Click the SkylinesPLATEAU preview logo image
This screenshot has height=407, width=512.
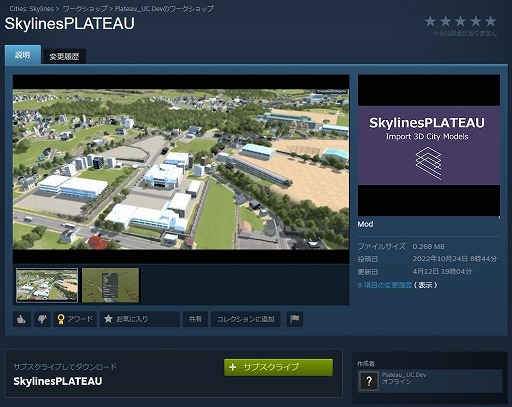coord(429,145)
